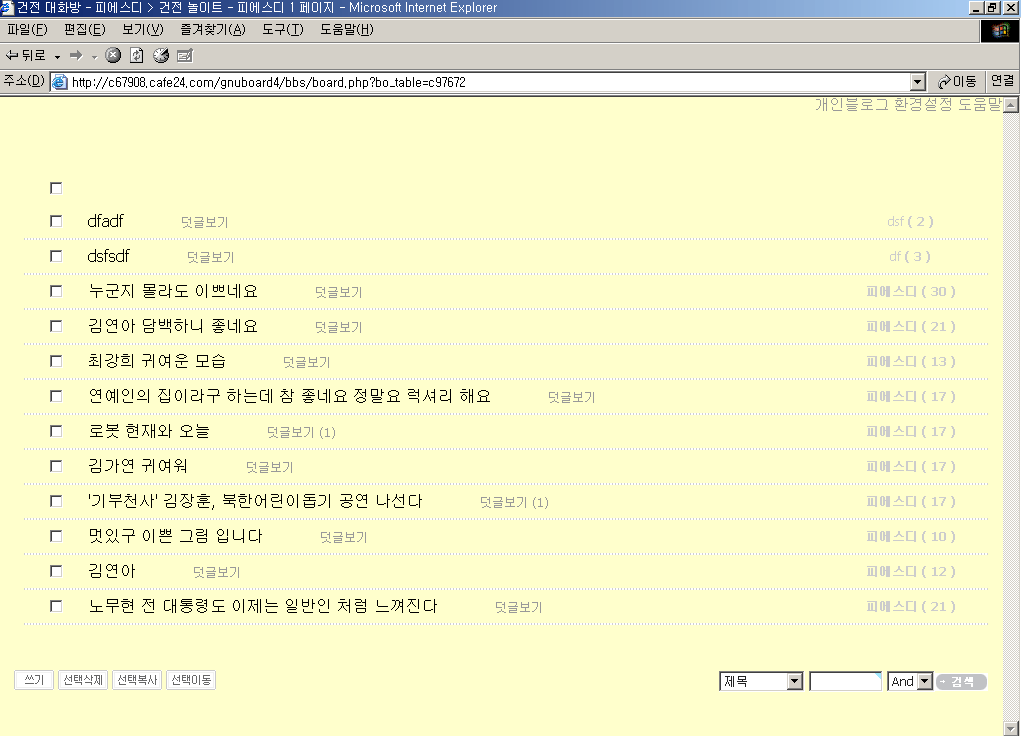Tick the checkbox for 로봇 현재와 오늘

pos(56,431)
